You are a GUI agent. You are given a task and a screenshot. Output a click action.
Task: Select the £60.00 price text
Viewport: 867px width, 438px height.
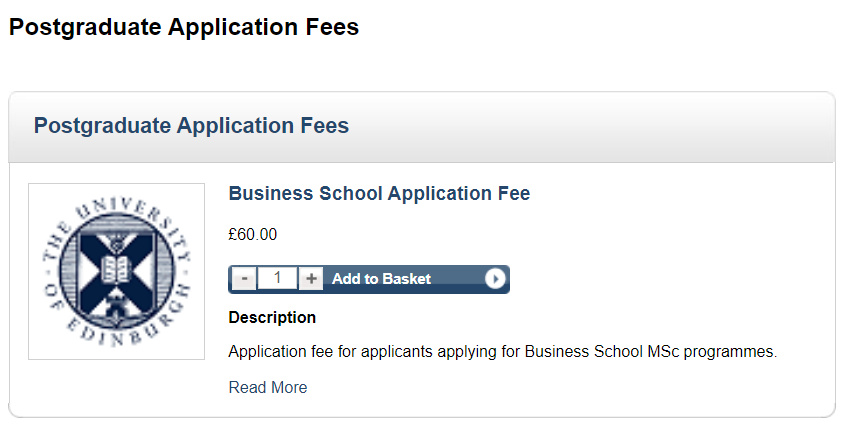click(x=253, y=234)
